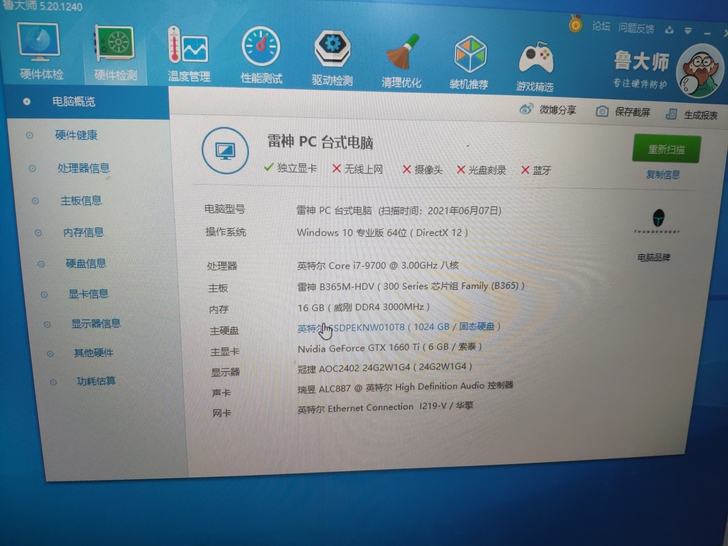Click the 鲁大师 mascot avatar
The image size is (728, 546).
[700, 71]
